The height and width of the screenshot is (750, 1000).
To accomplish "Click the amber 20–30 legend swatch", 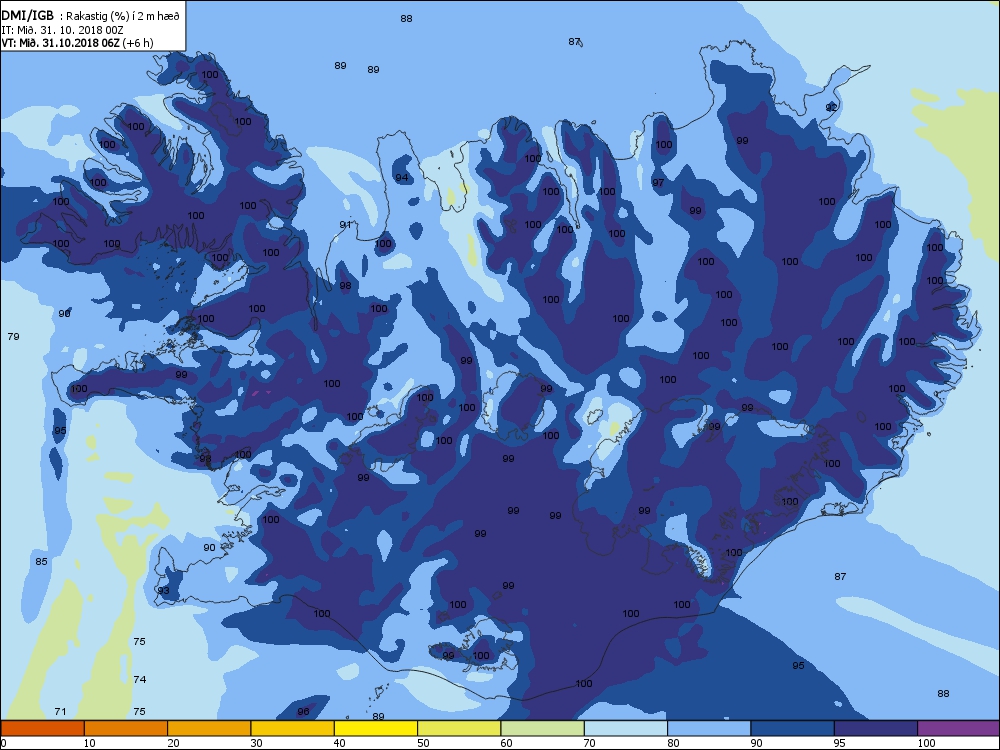I will [x=209, y=728].
